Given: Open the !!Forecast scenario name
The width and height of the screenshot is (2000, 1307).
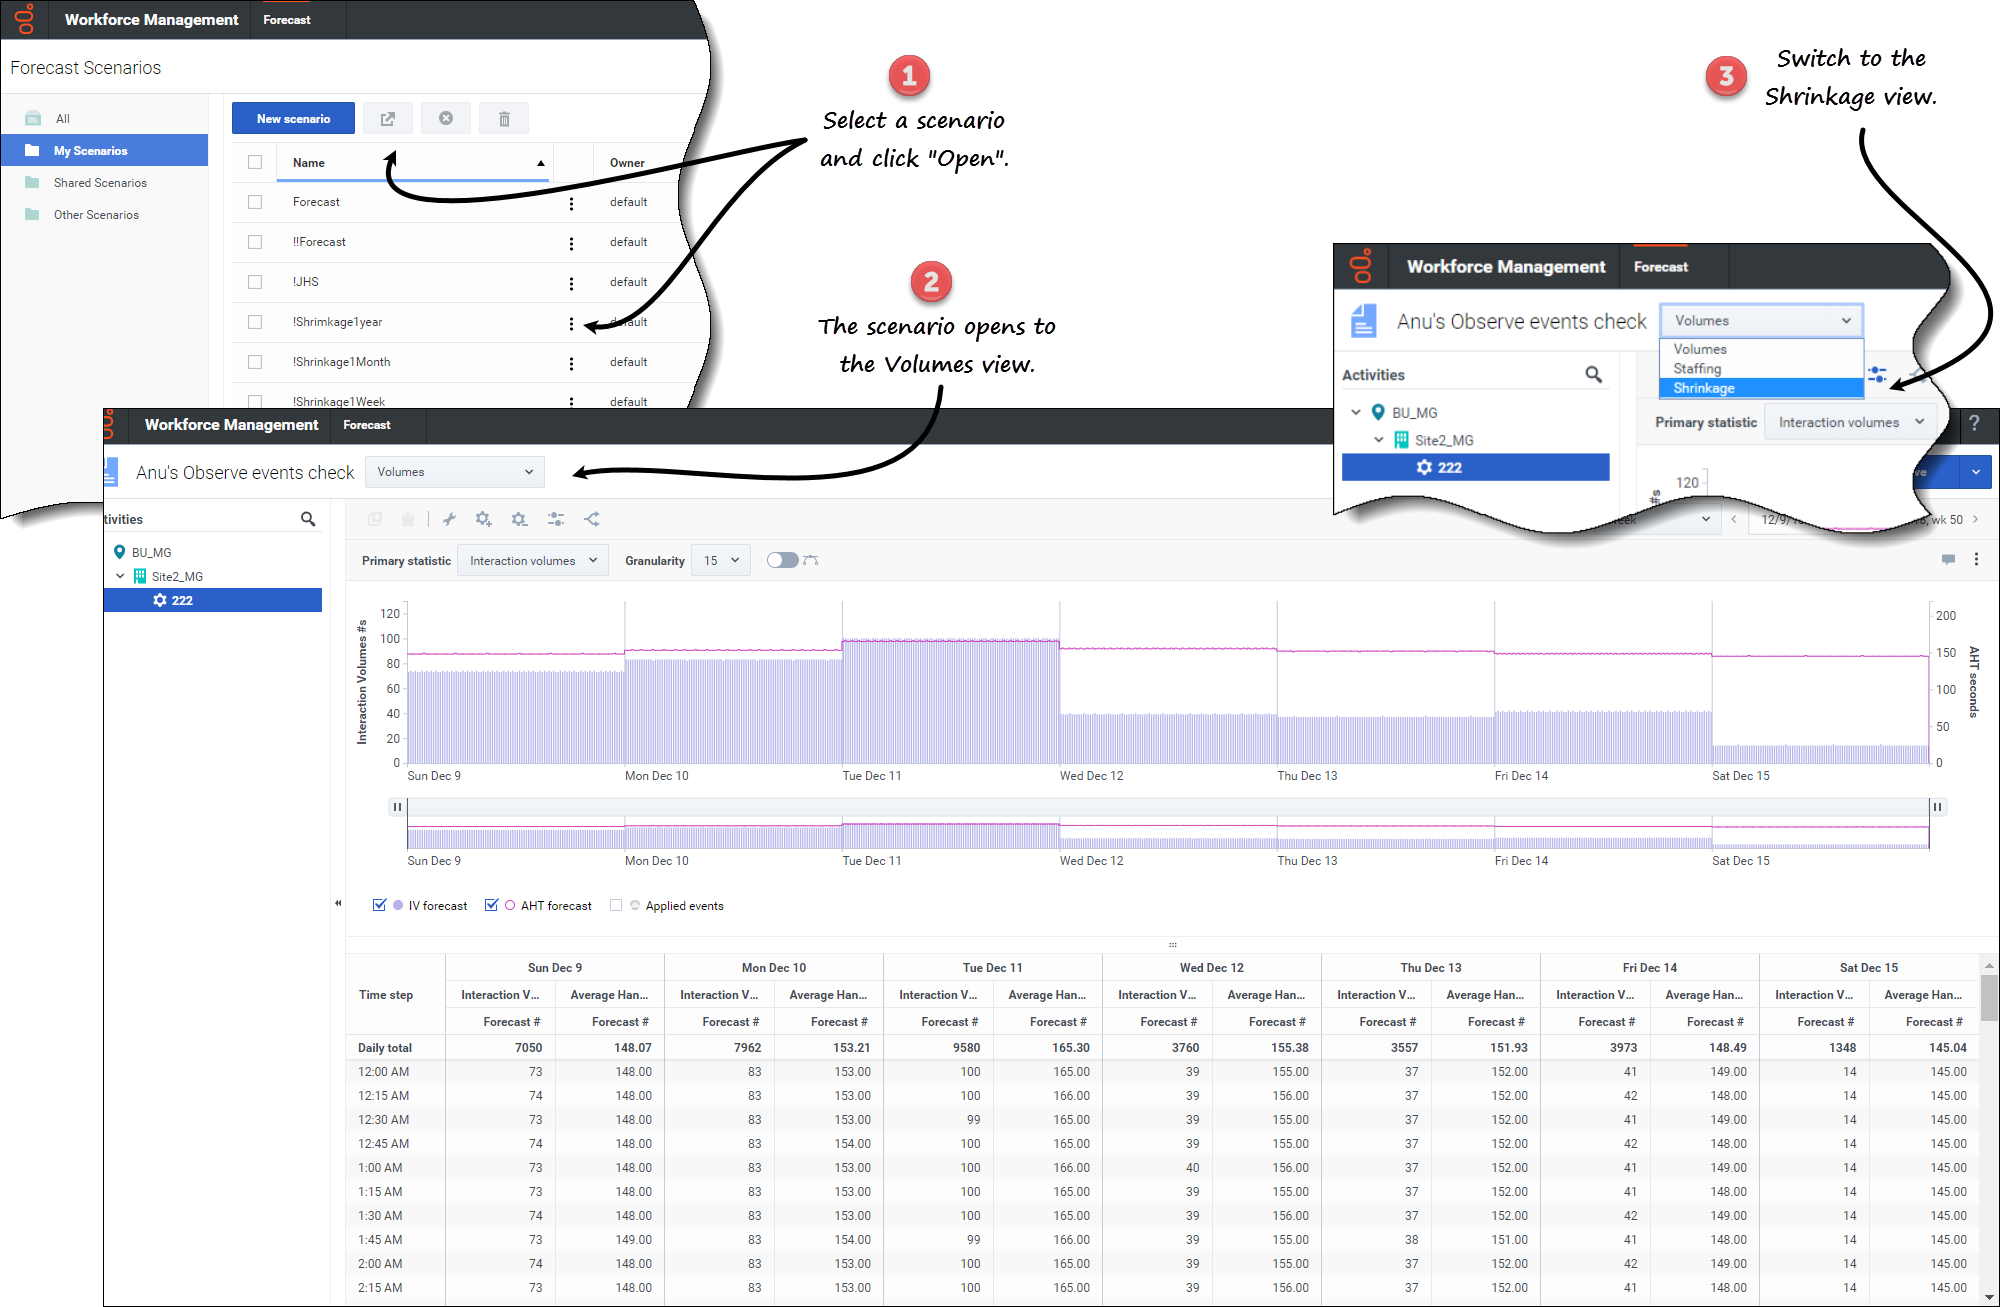Looking at the screenshot, I should [319, 242].
